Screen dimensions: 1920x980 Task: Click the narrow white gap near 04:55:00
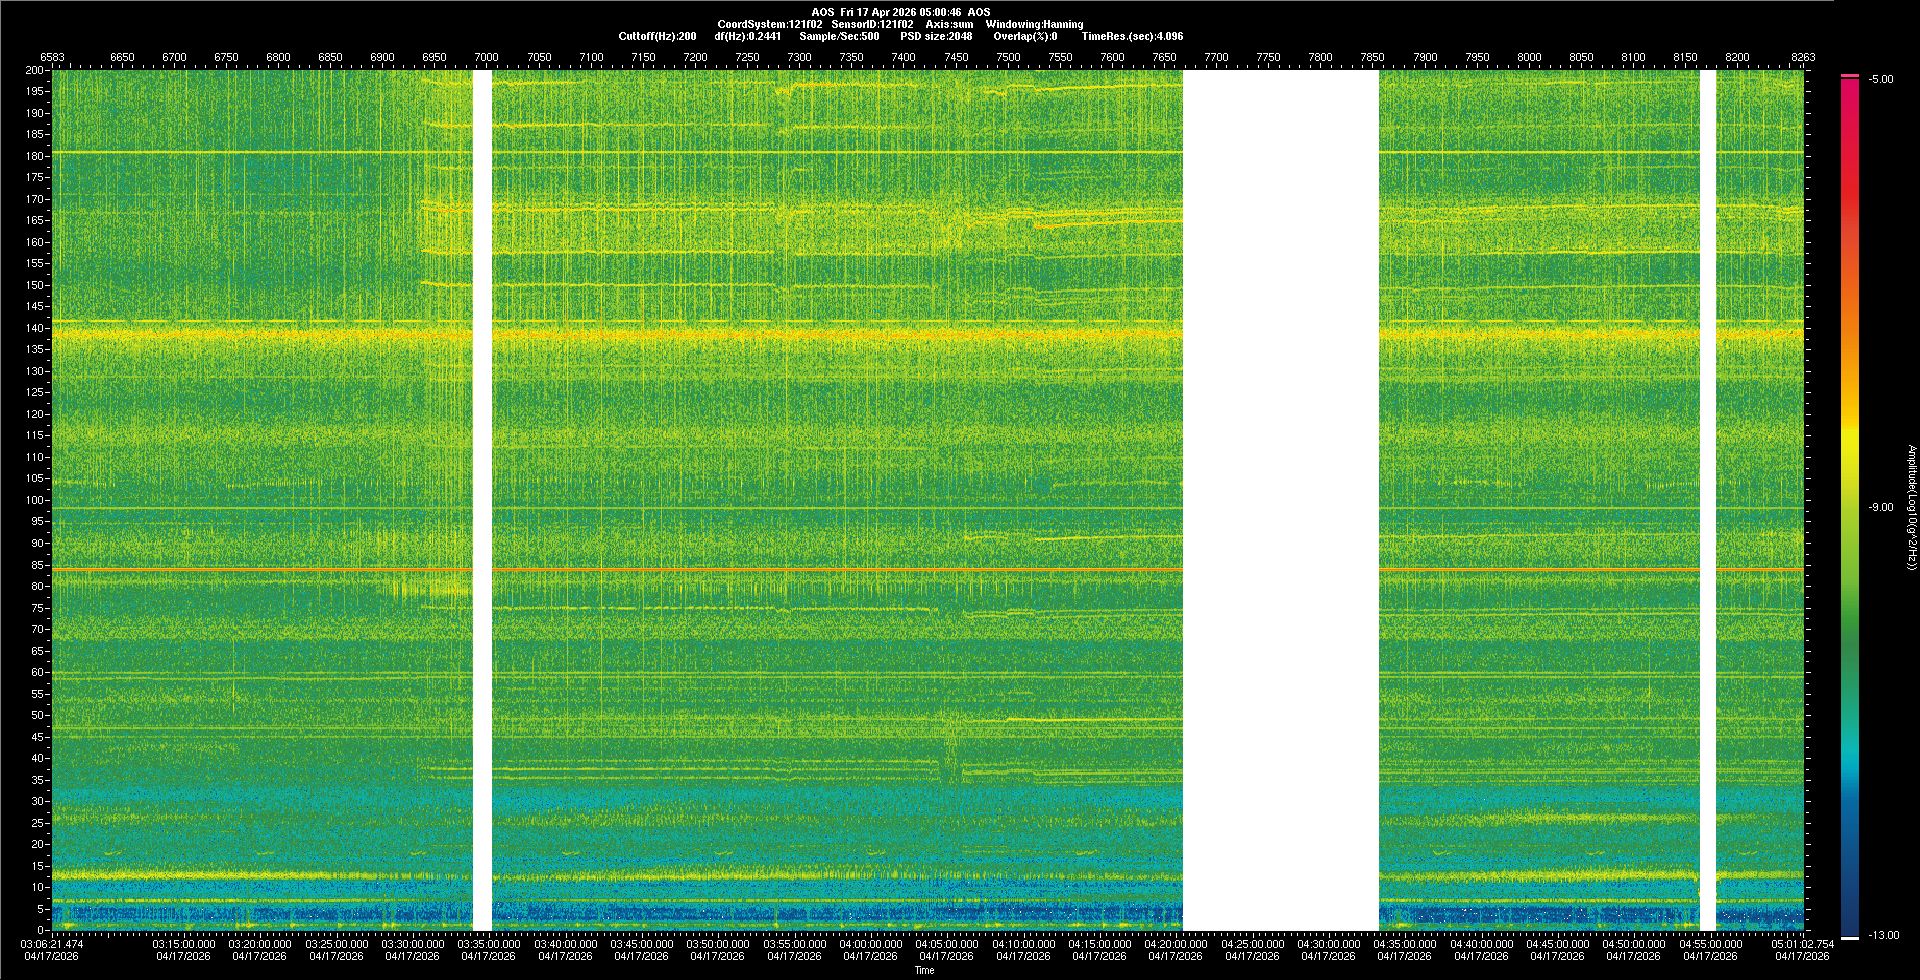[1708, 500]
